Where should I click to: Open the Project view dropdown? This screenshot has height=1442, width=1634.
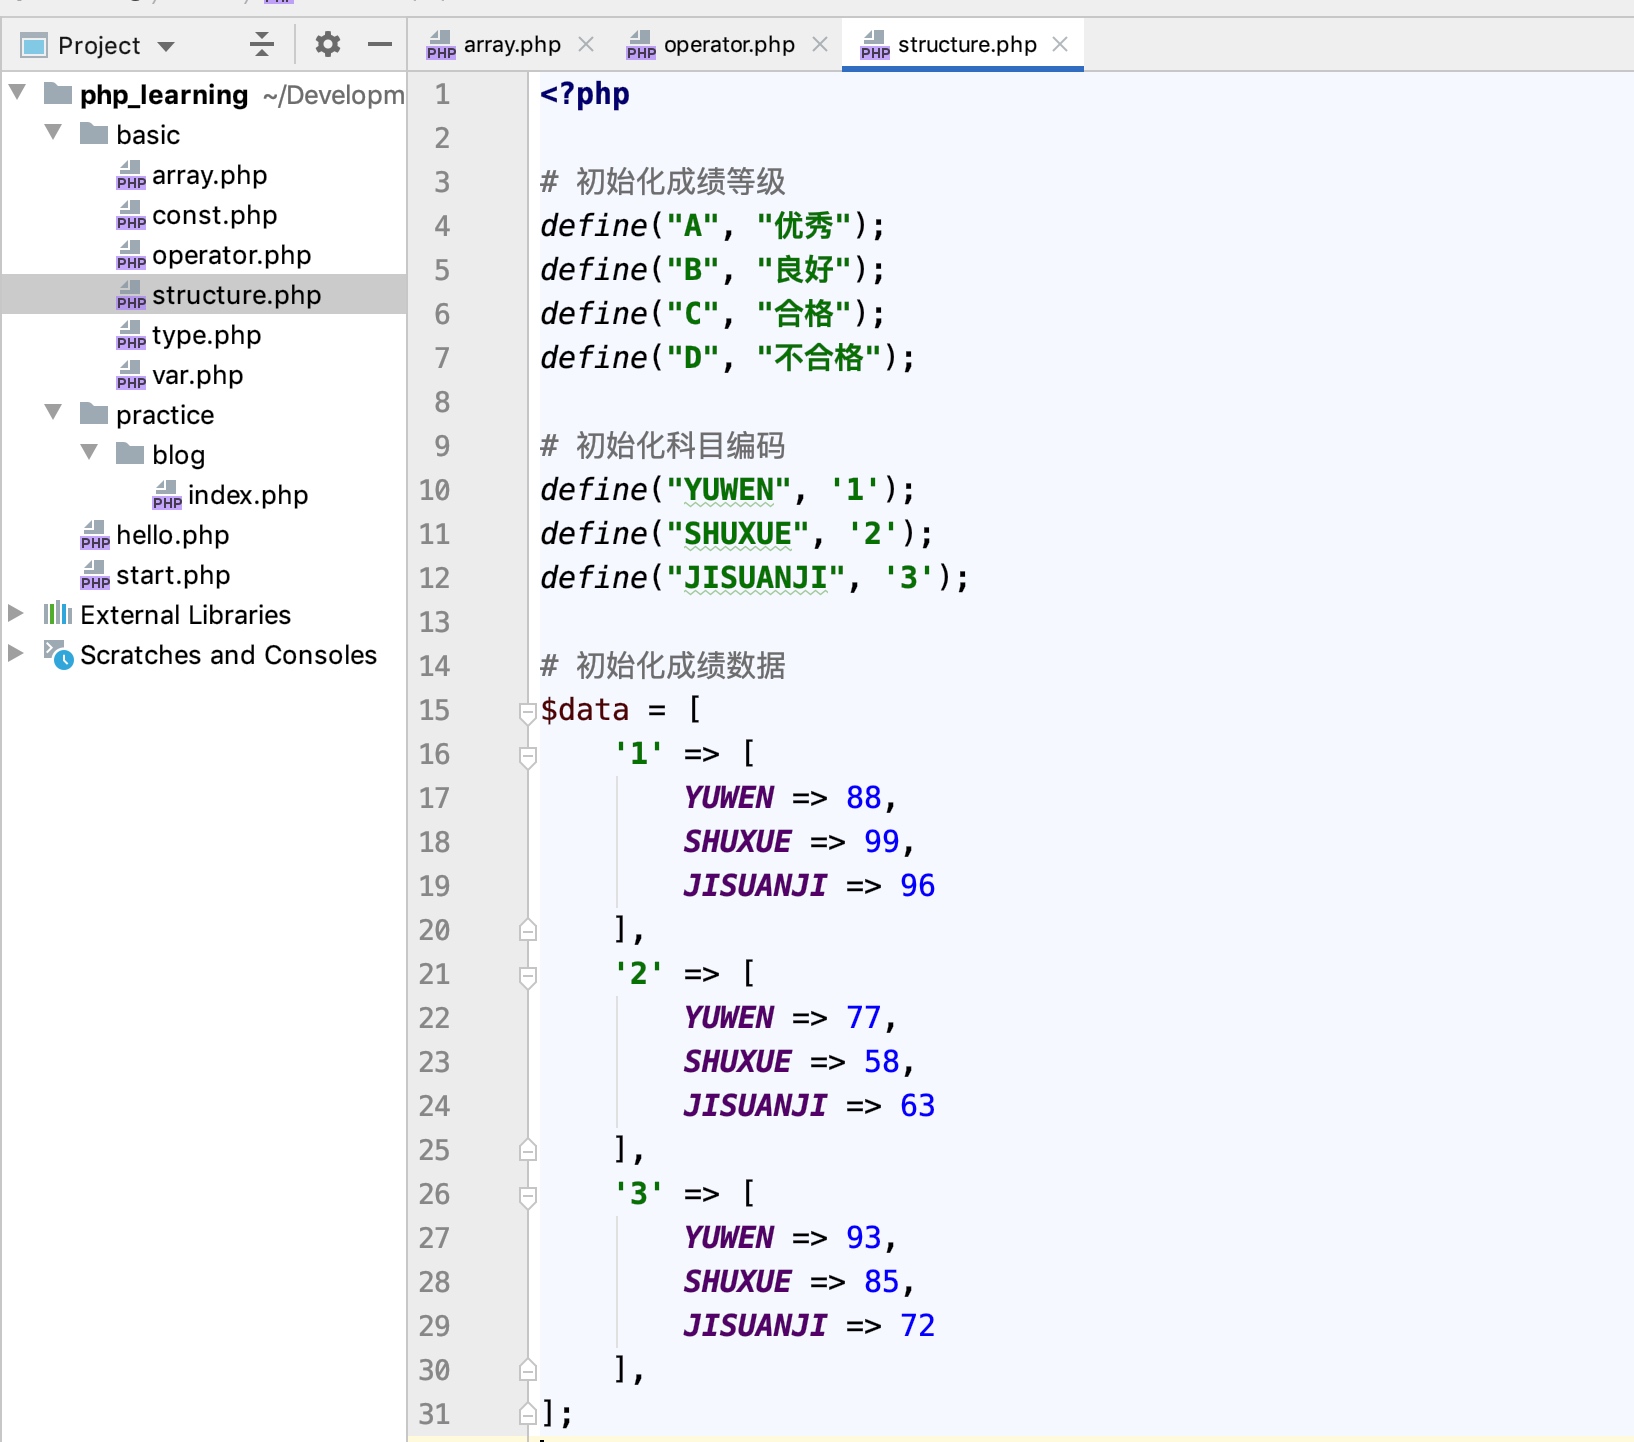click(166, 46)
